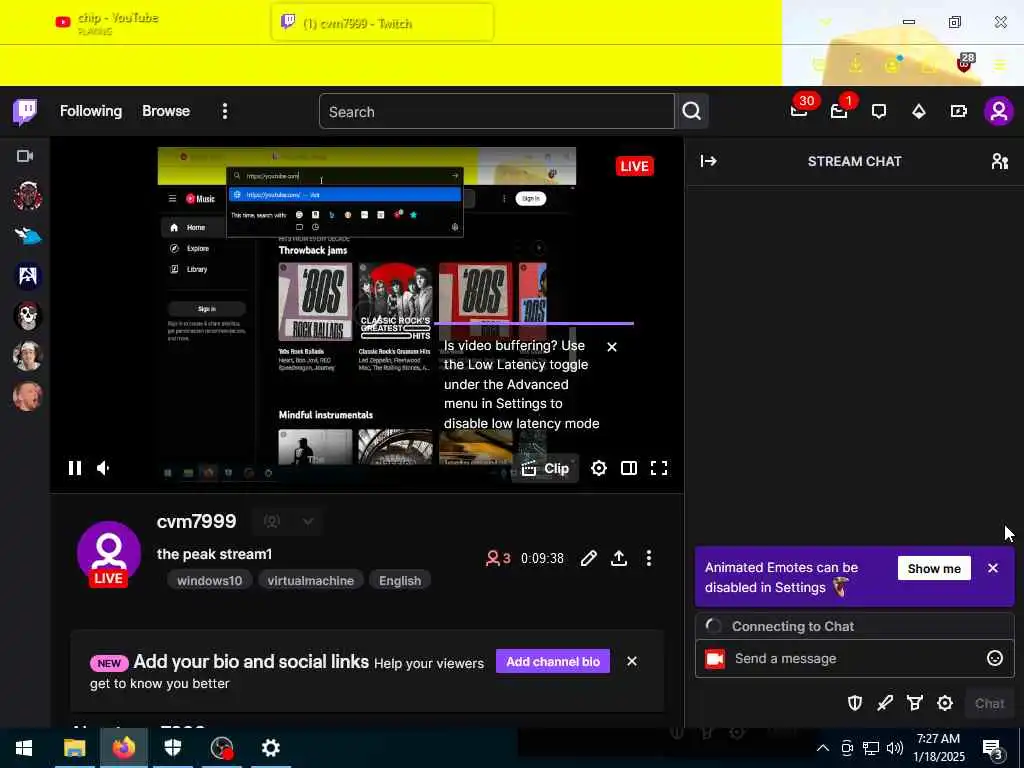Open the sidebar channel avatar with letter A
The height and width of the screenshot is (768, 1024).
click(x=27, y=276)
